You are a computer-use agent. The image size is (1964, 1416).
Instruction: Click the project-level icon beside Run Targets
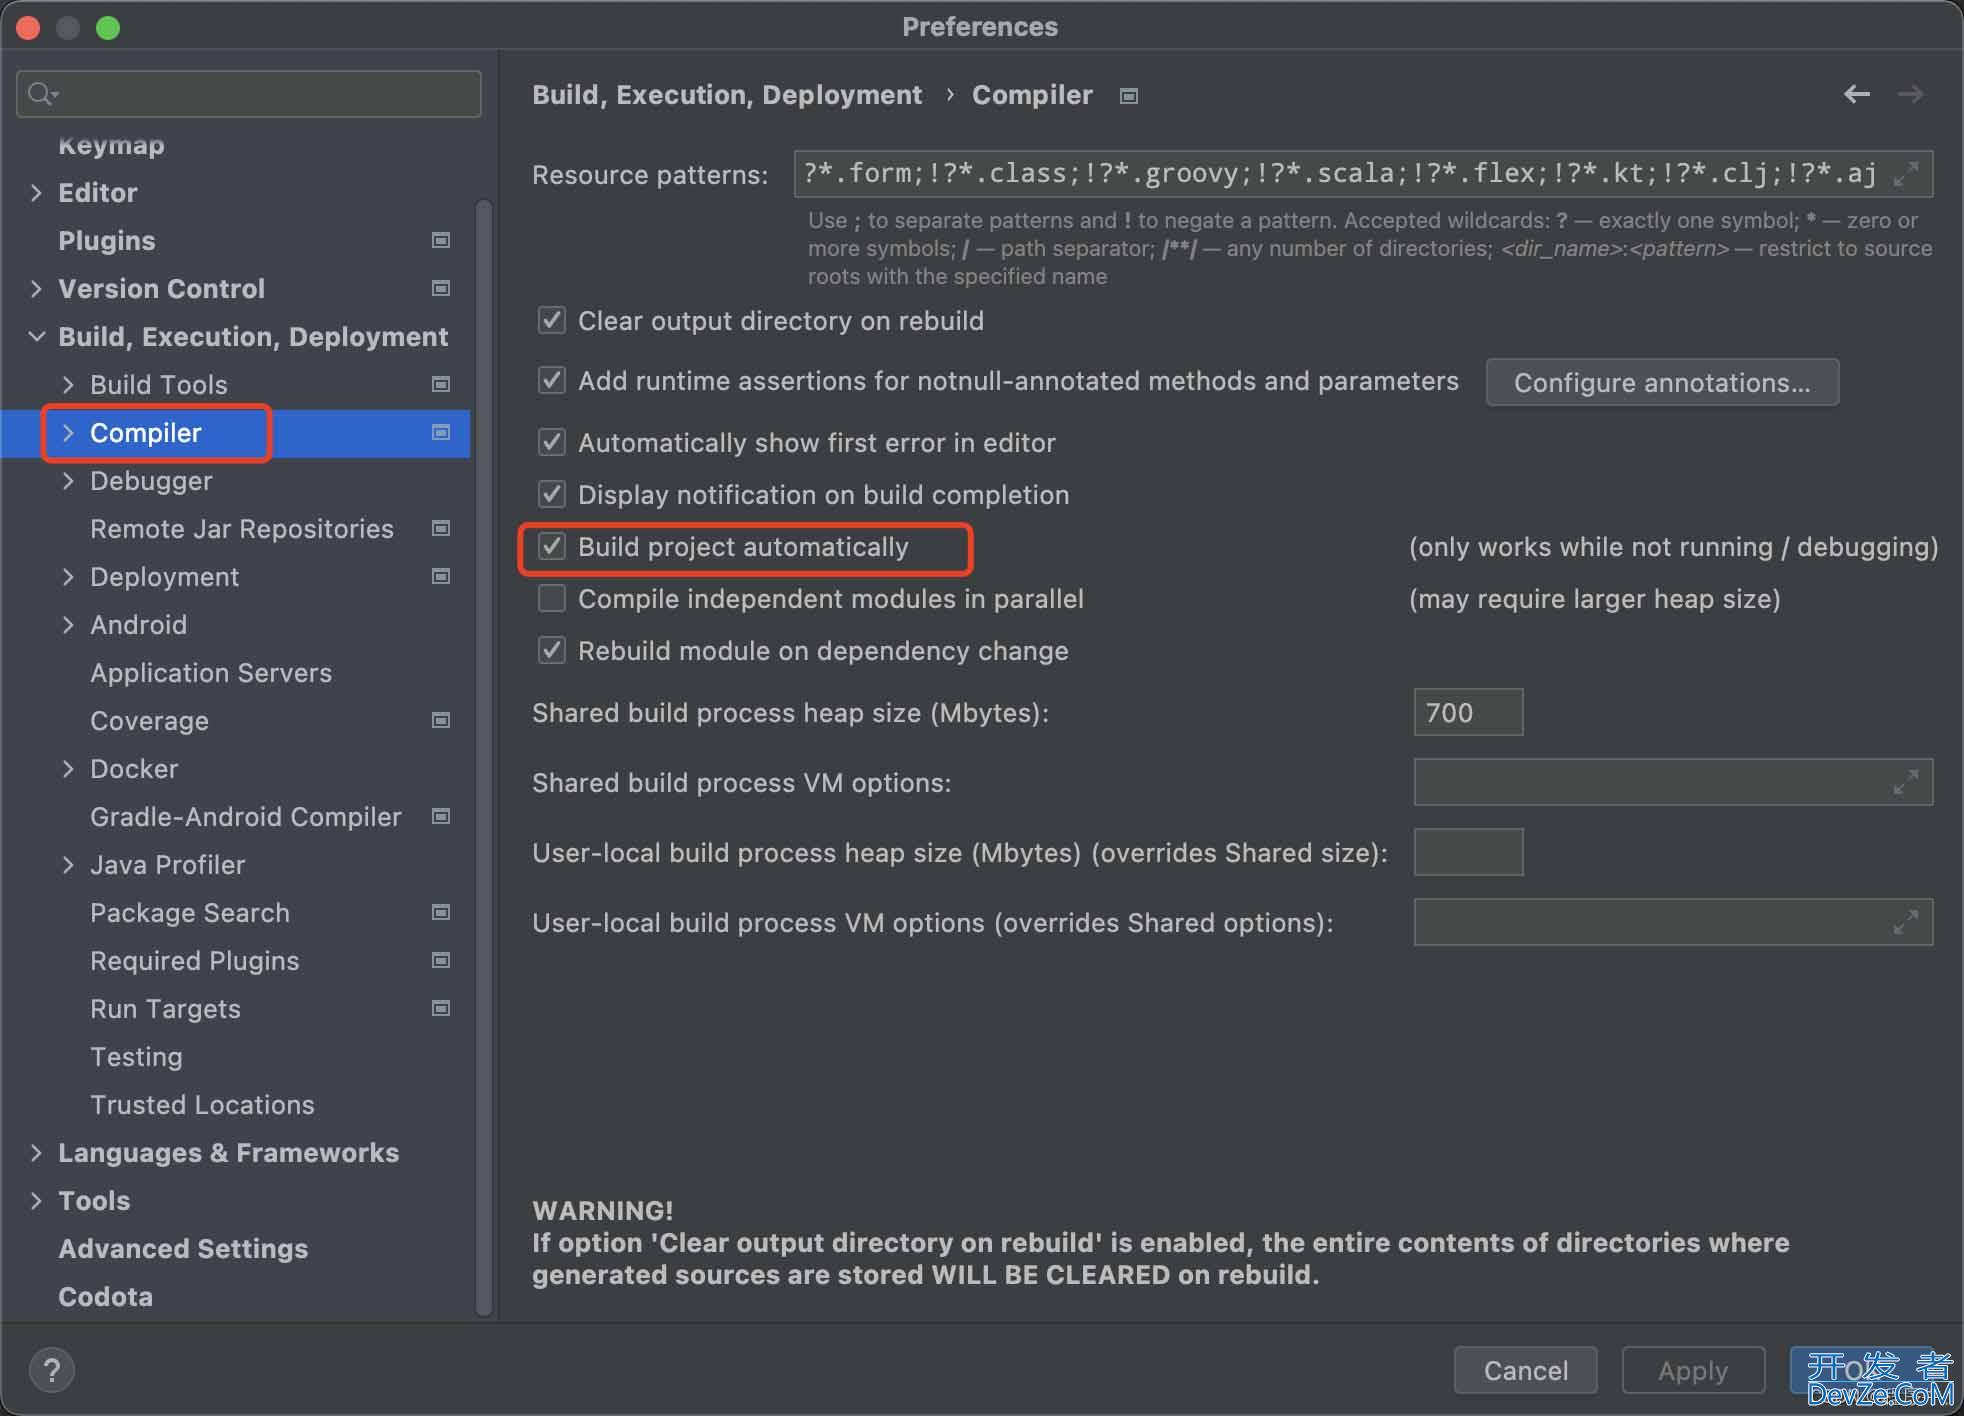pyautogui.click(x=440, y=1008)
